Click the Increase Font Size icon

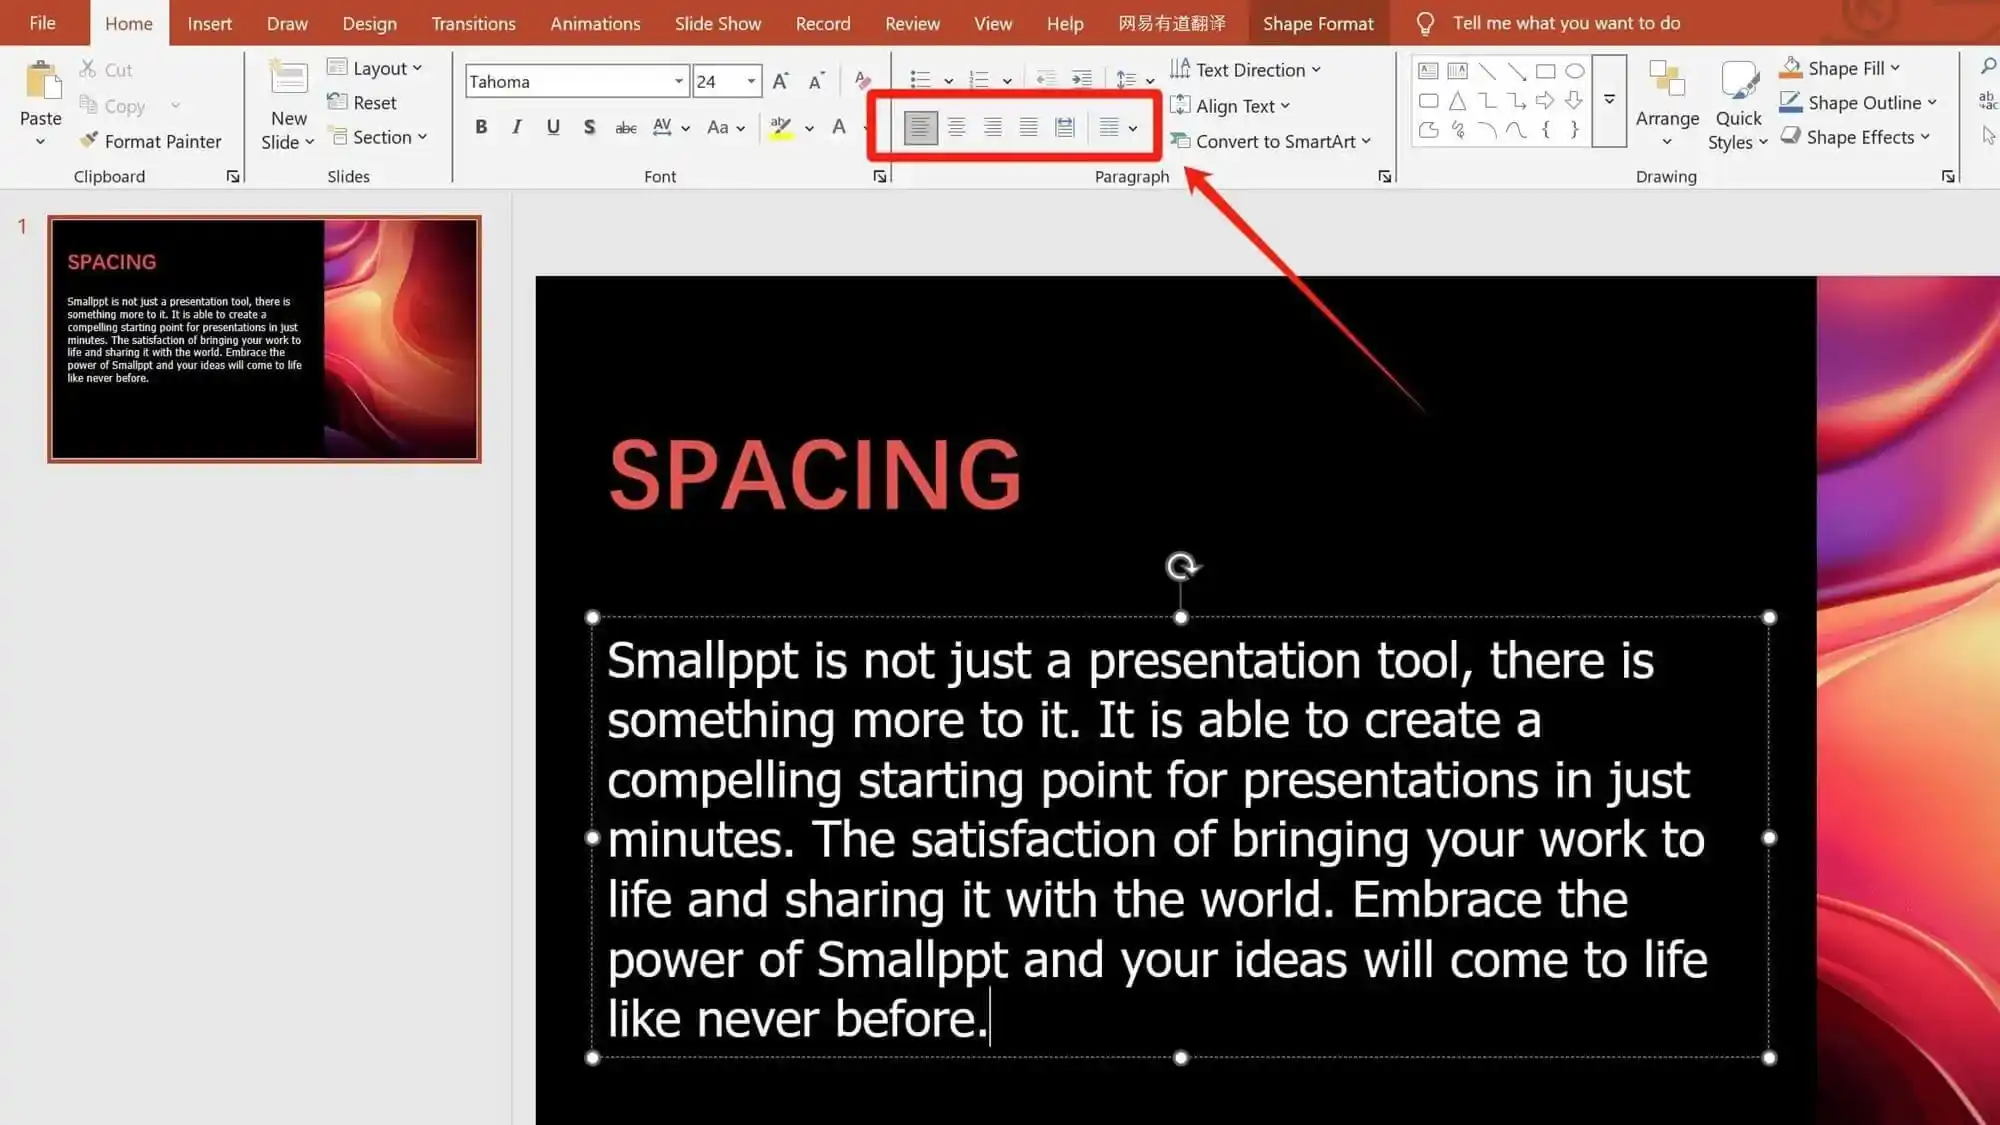coord(780,82)
